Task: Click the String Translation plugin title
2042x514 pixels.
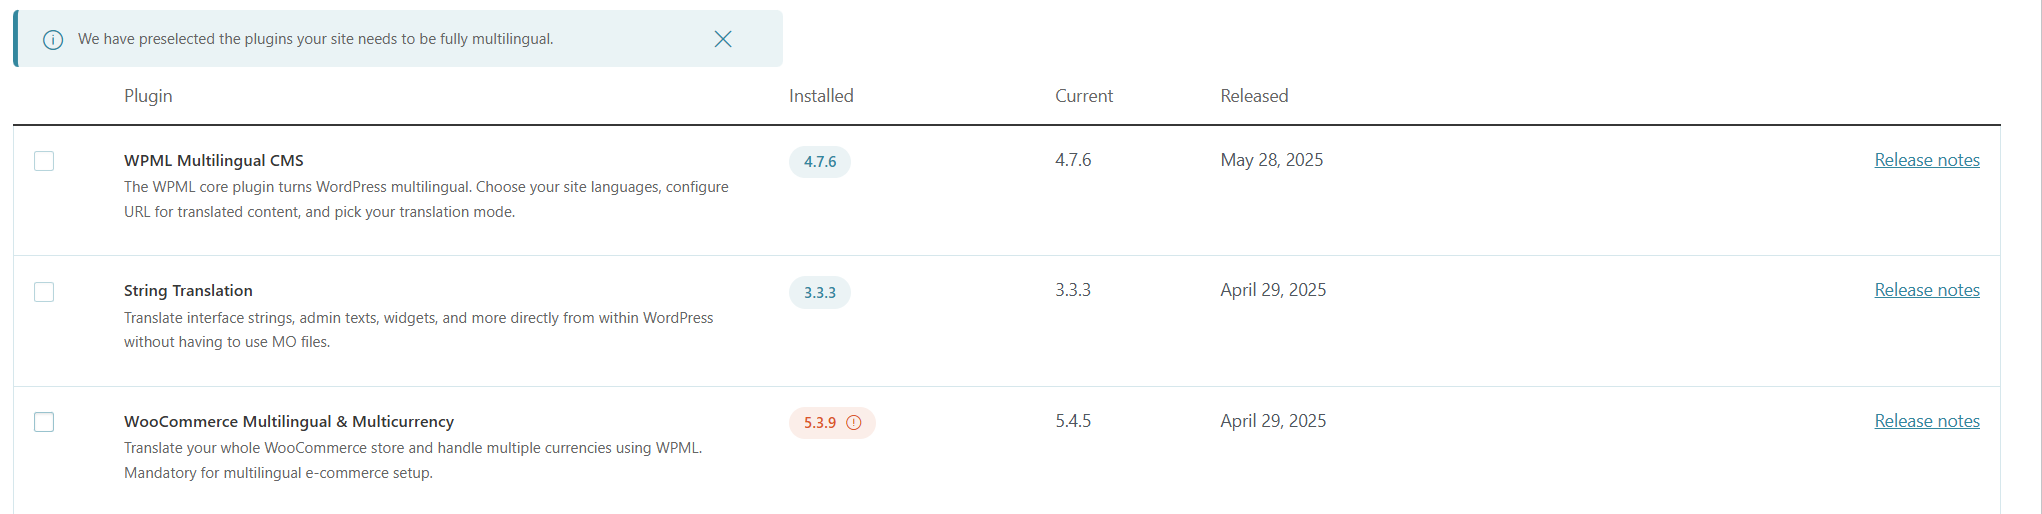Action: point(188,290)
